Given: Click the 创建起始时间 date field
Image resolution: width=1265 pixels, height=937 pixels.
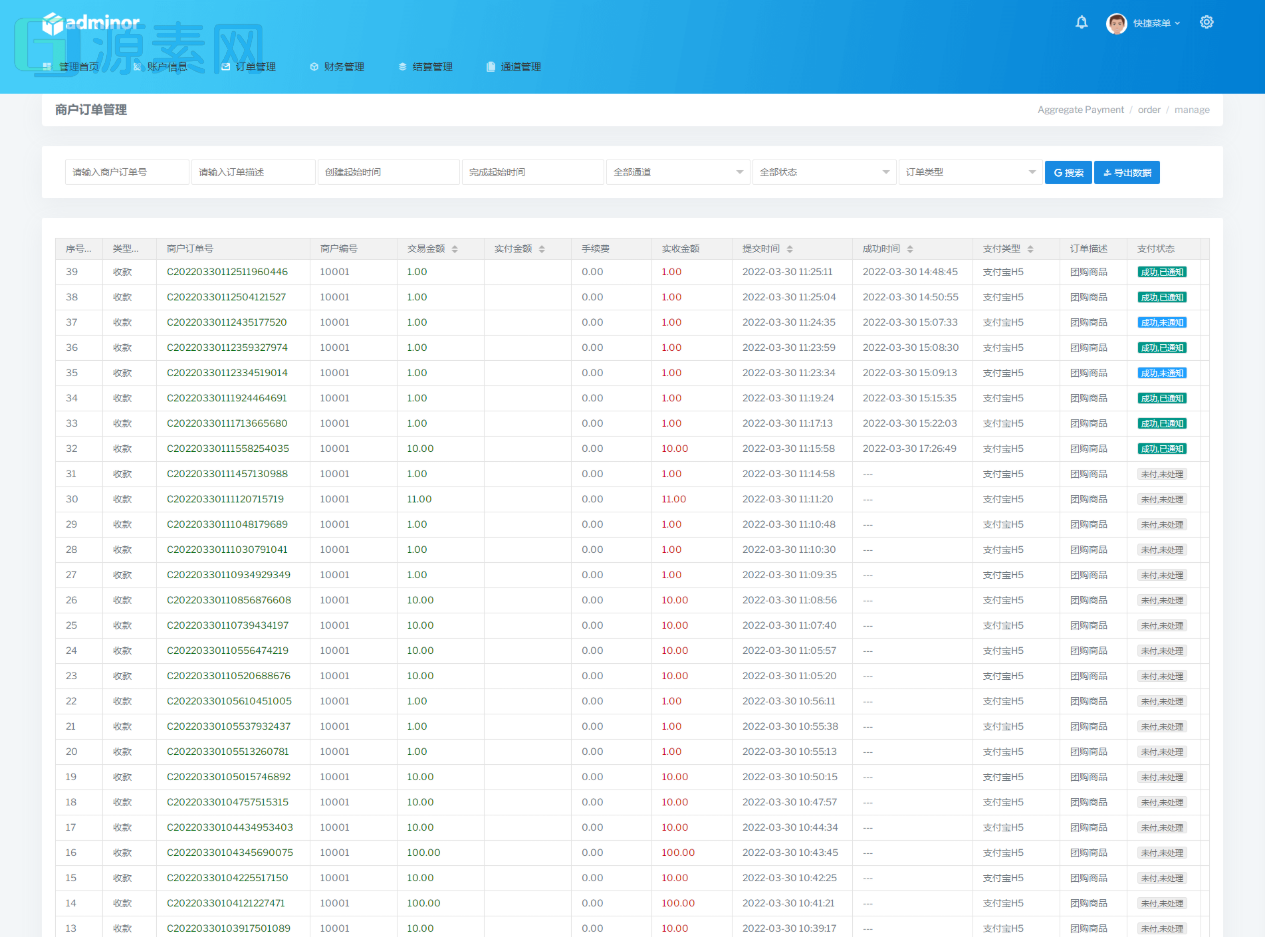Looking at the screenshot, I should click(388, 172).
